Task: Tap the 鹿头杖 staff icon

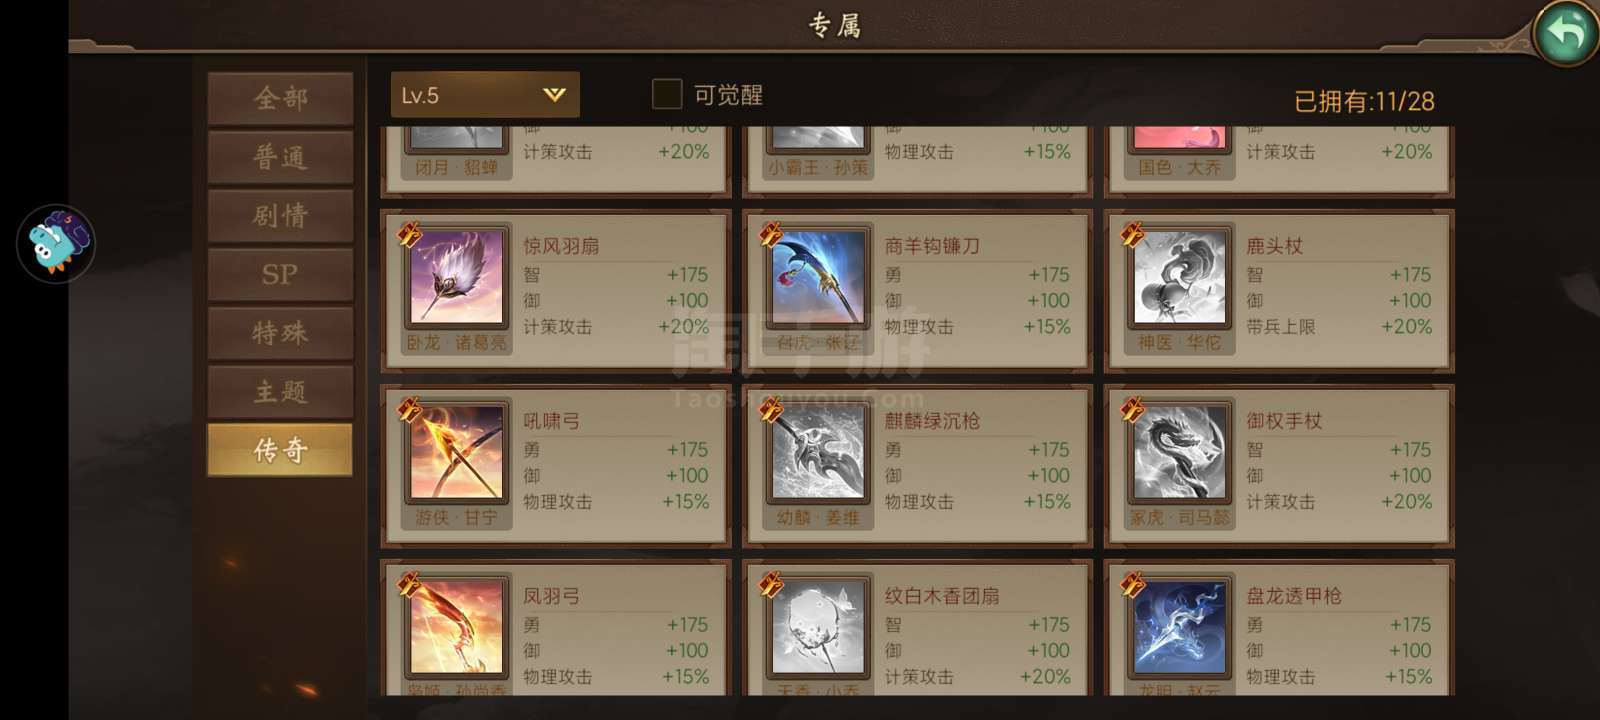Action: tap(1179, 277)
